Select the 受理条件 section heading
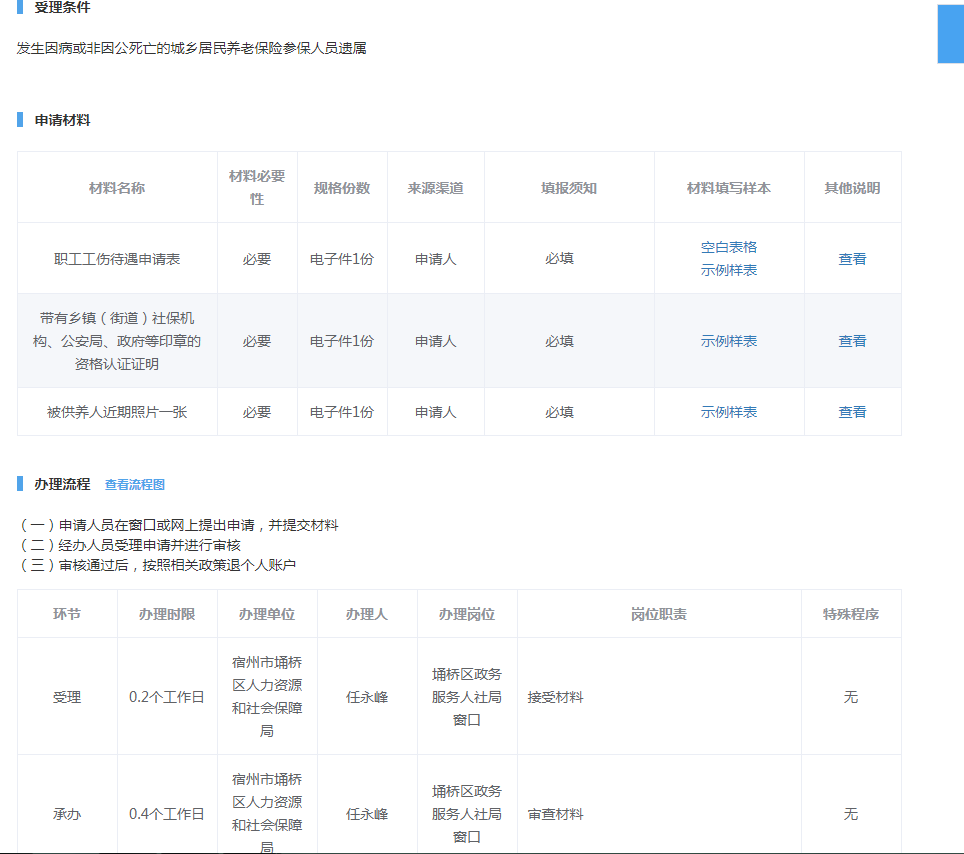 pyautogui.click(x=61, y=8)
